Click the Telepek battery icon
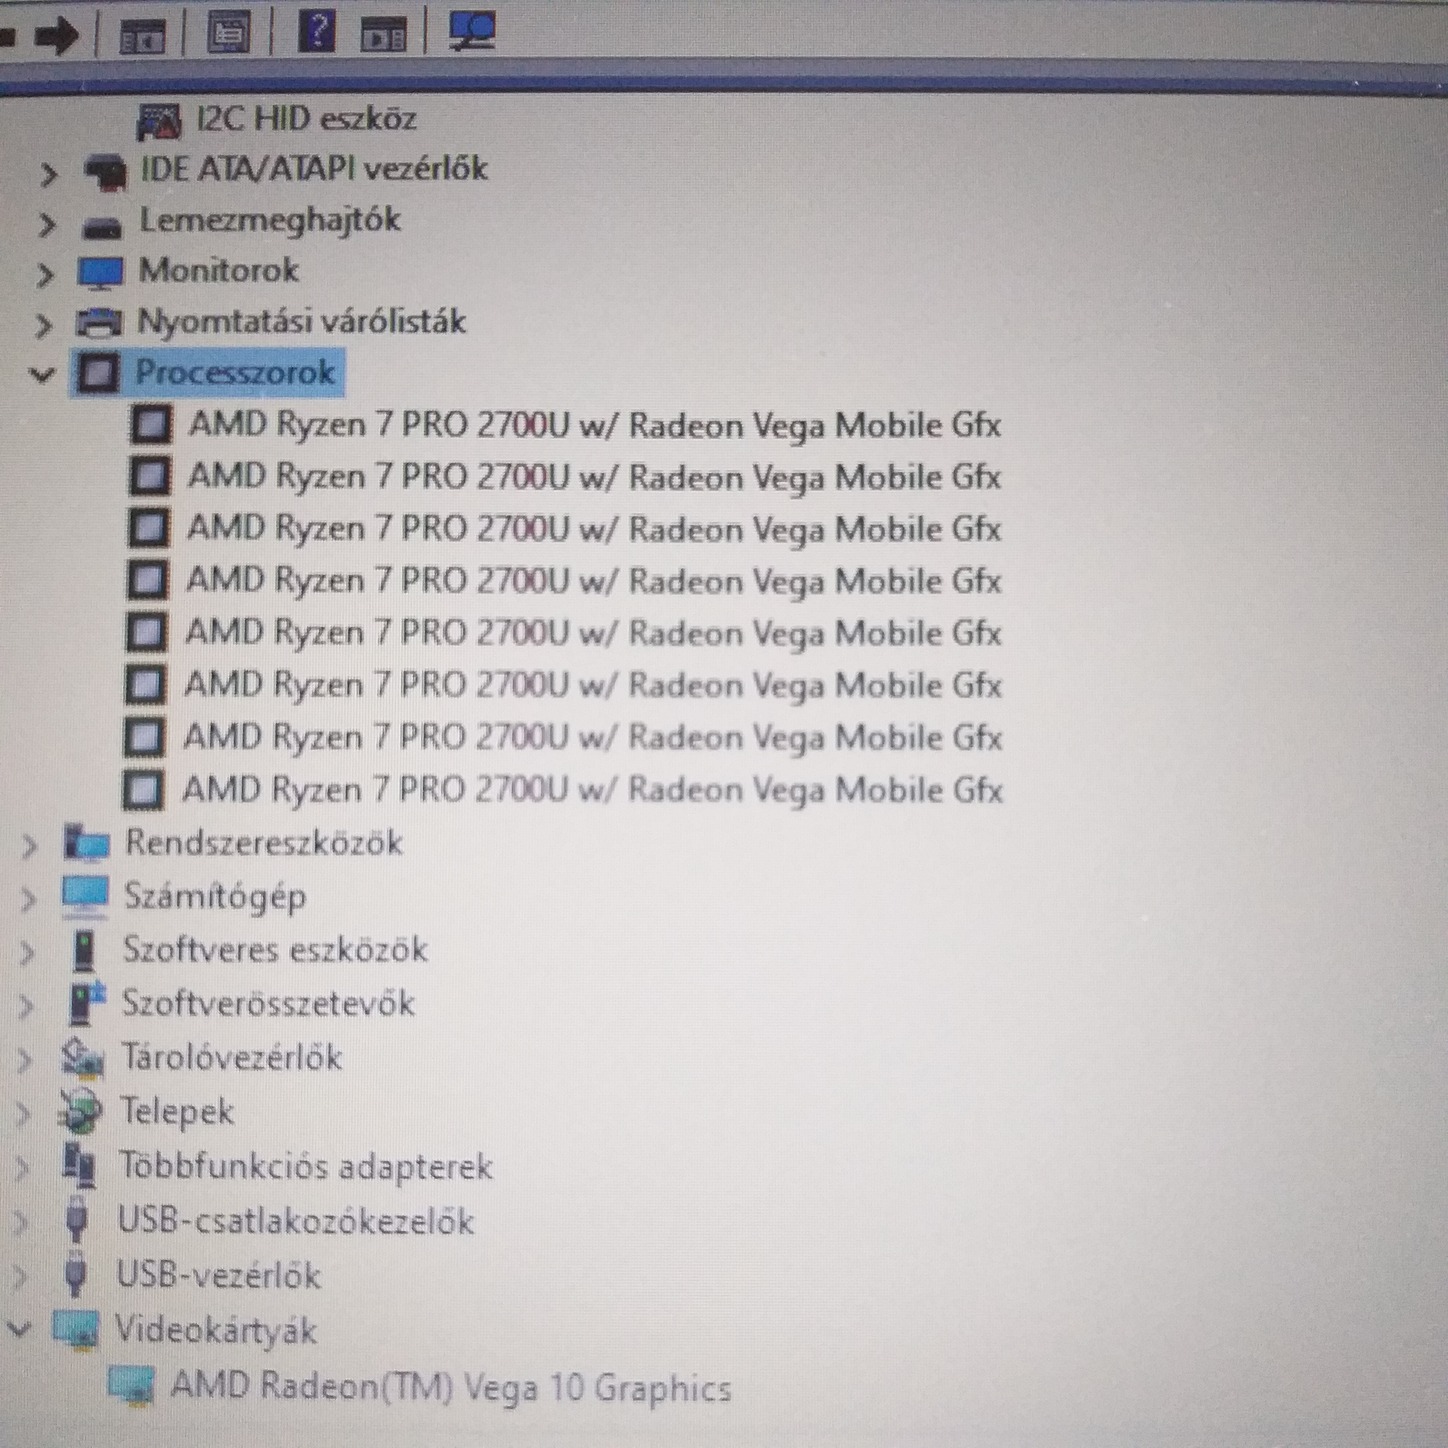Image resolution: width=1448 pixels, height=1448 pixels. tap(80, 1112)
